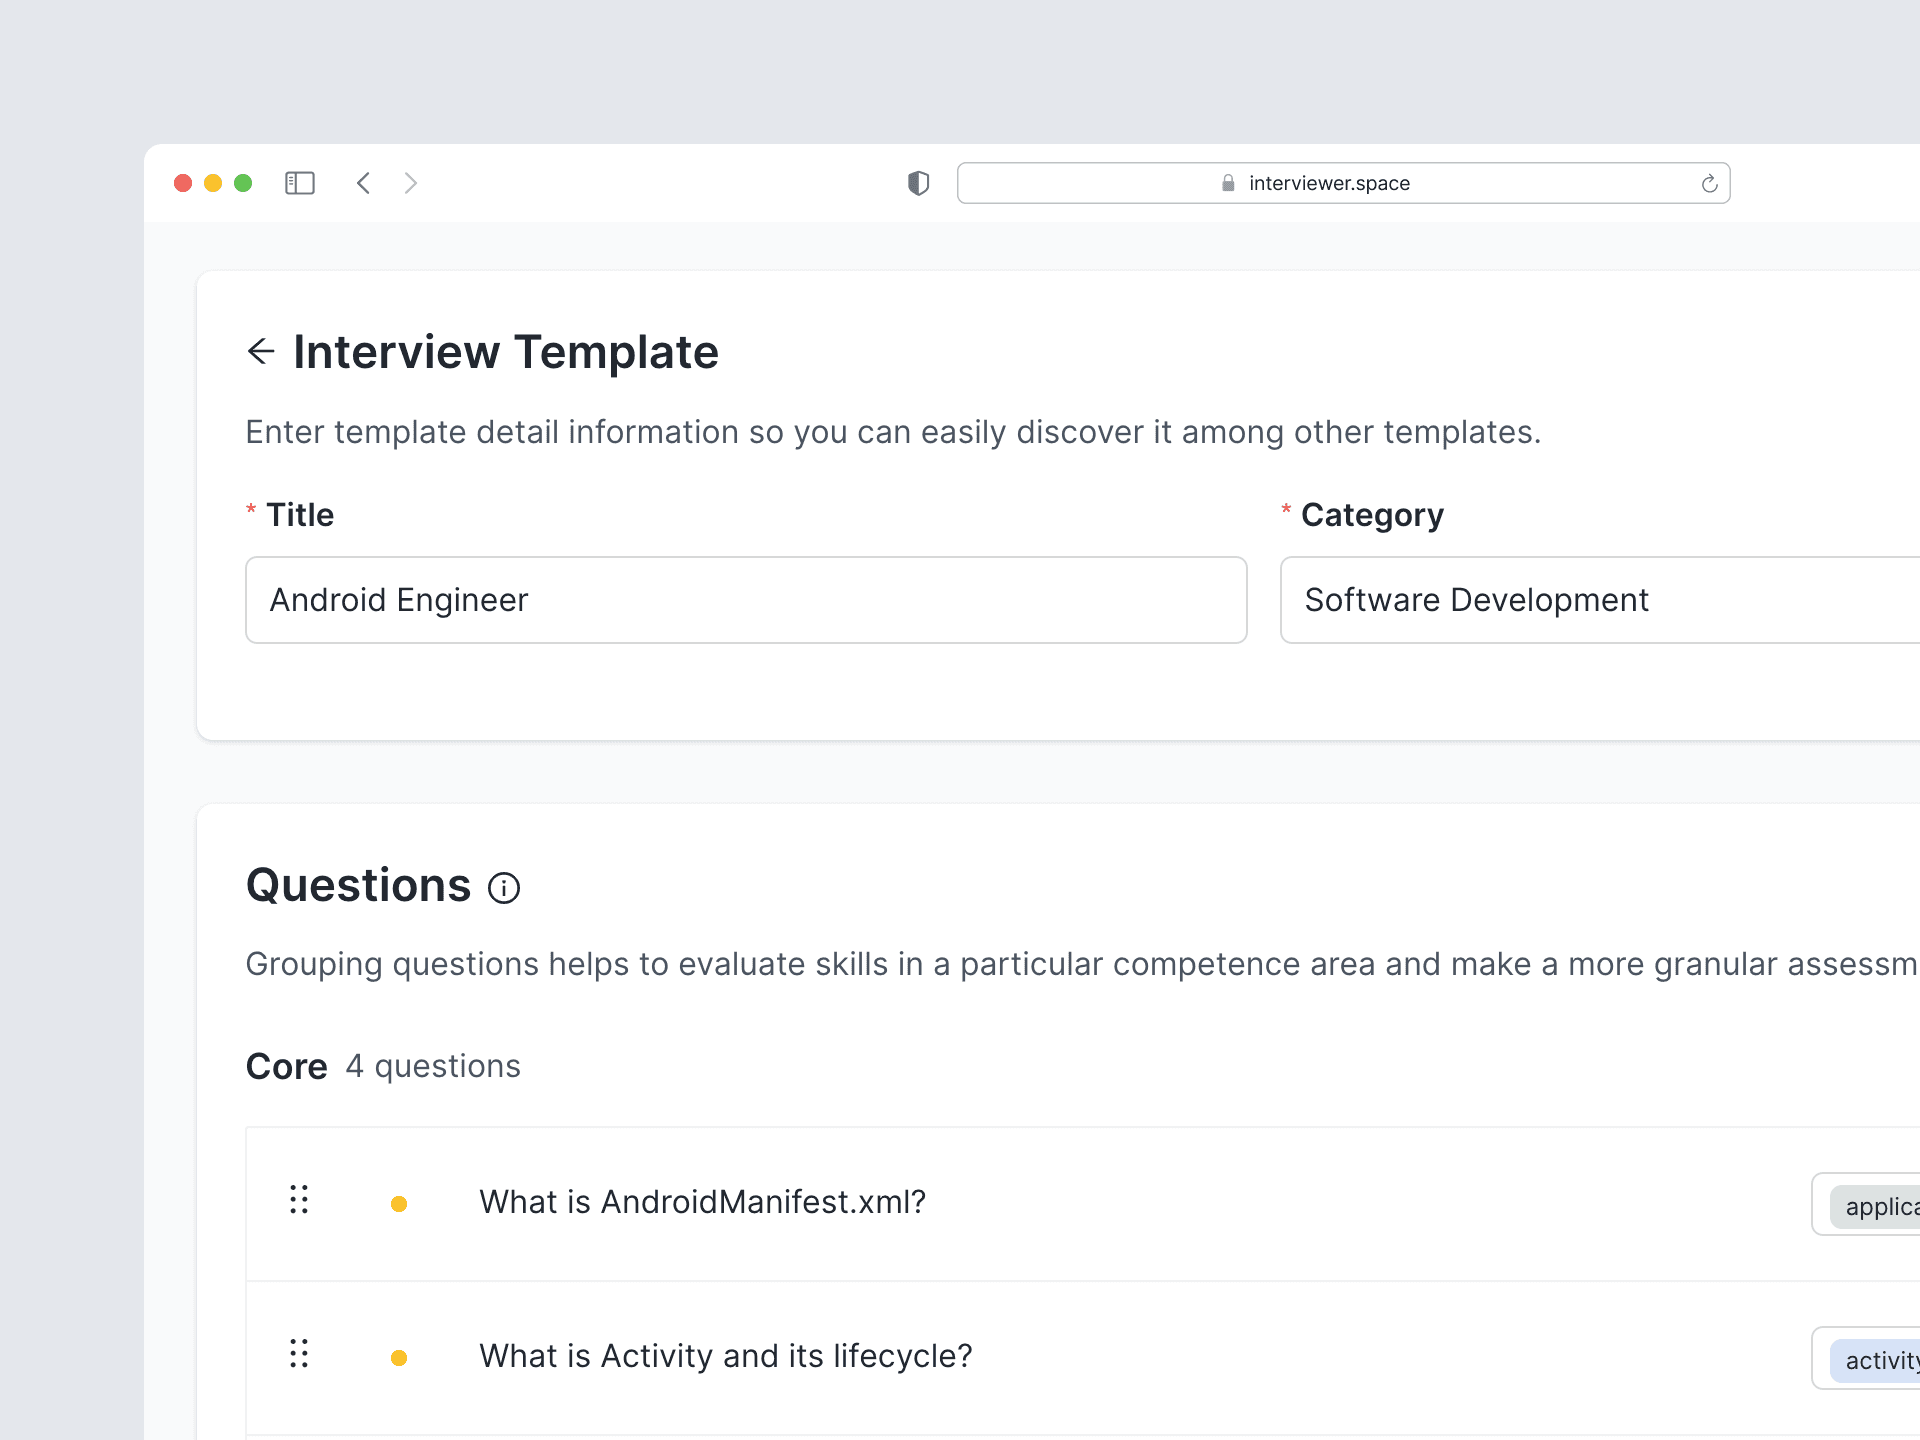Click the privacy shield icon
This screenshot has width=1920, height=1440.
[x=918, y=183]
